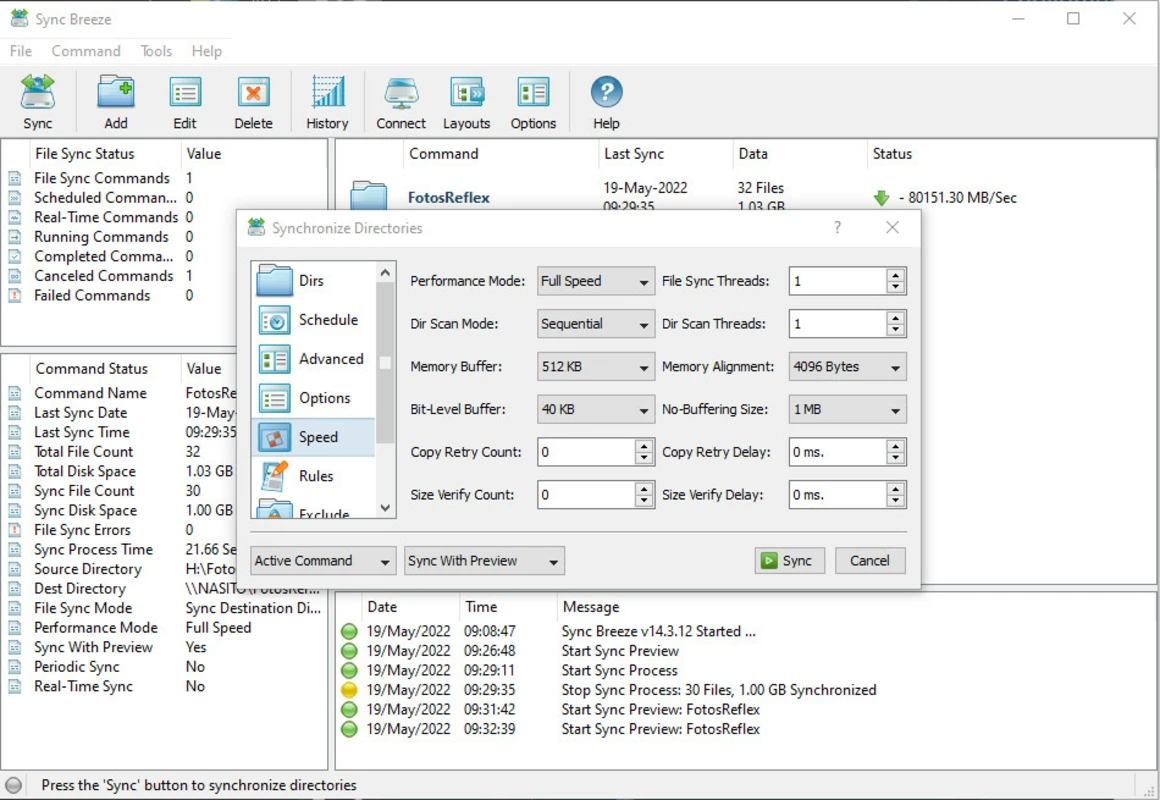This screenshot has height=800, width=1160.
Task: Open the Active Command dropdown
Action: [x=323, y=561]
